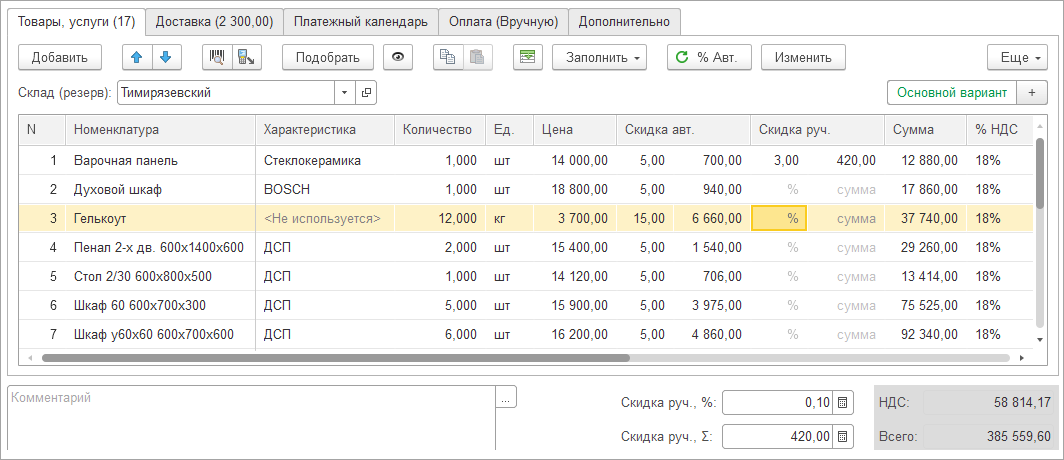Move the selected row up with the up arrow
This screenshot has height=460, width=1064.
pyautogui.click(x=137, y=57)
